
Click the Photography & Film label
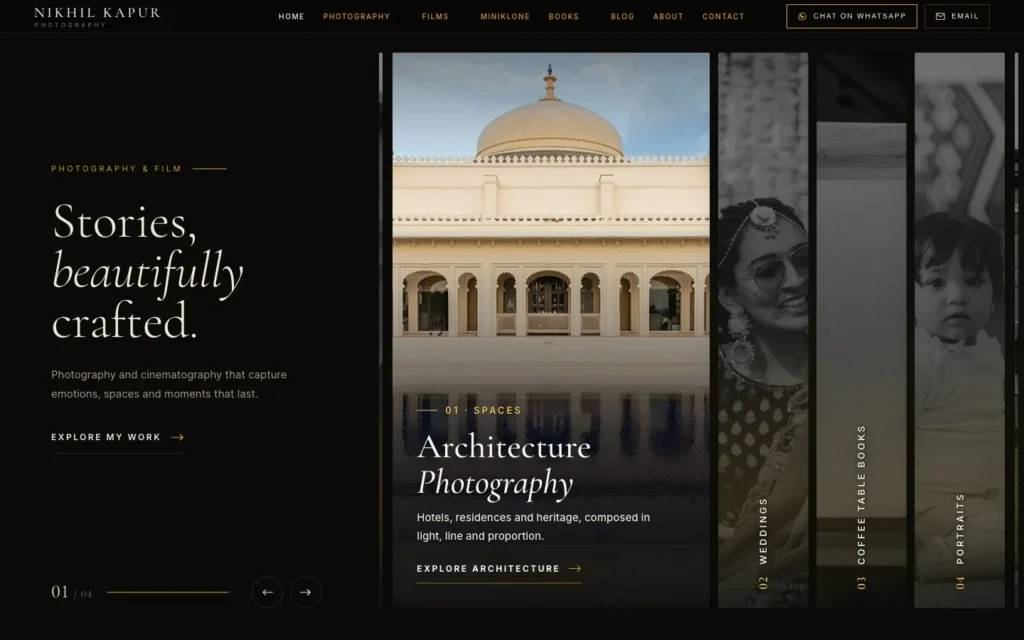(116, 168)
